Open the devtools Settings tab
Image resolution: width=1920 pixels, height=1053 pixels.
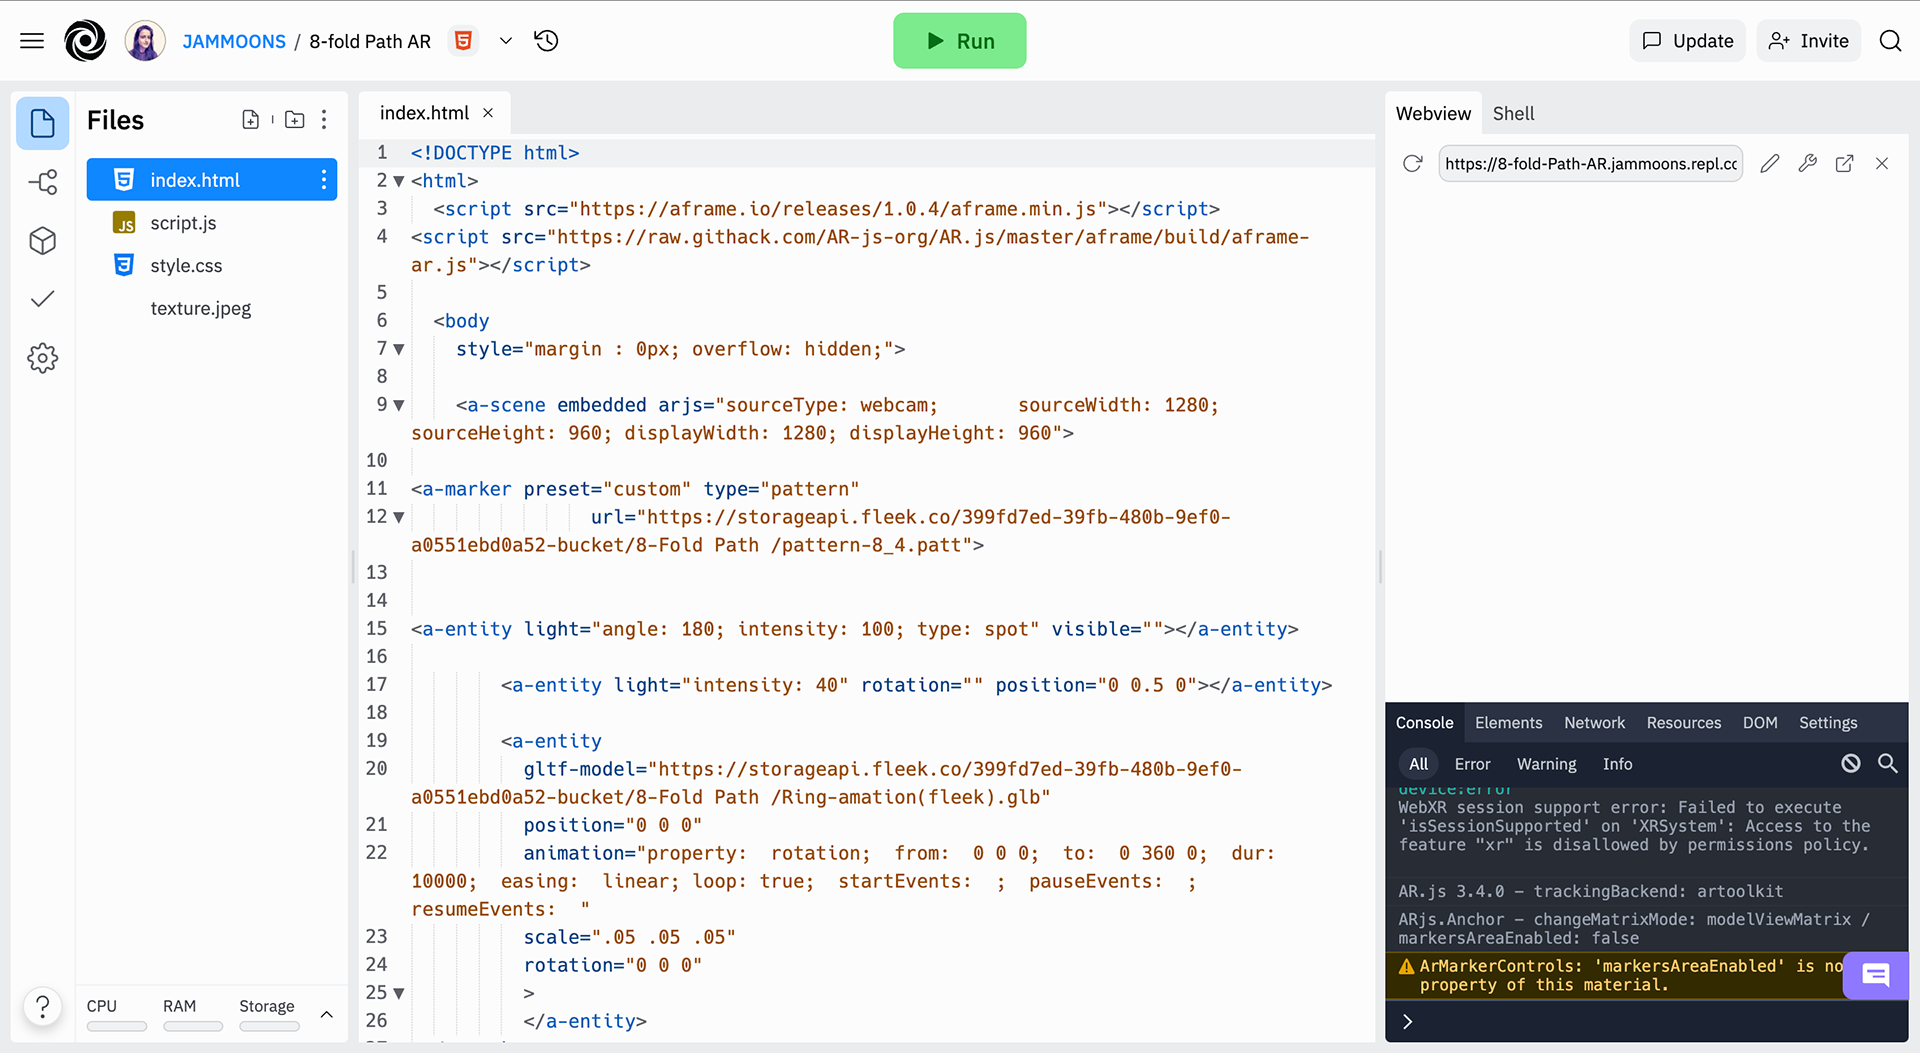[x=1828, y=723]
